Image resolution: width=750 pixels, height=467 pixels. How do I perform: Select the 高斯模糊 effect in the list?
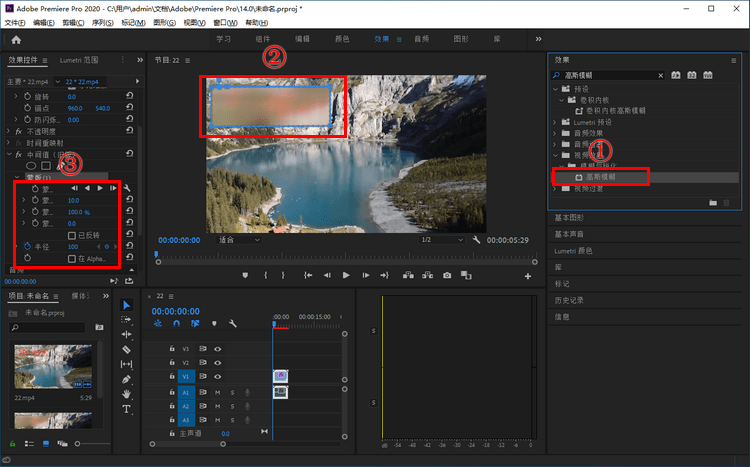pos(600,177)
